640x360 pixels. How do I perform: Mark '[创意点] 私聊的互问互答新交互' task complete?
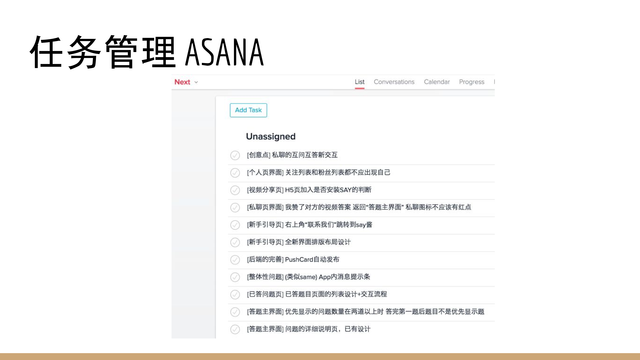pos(235,155)
